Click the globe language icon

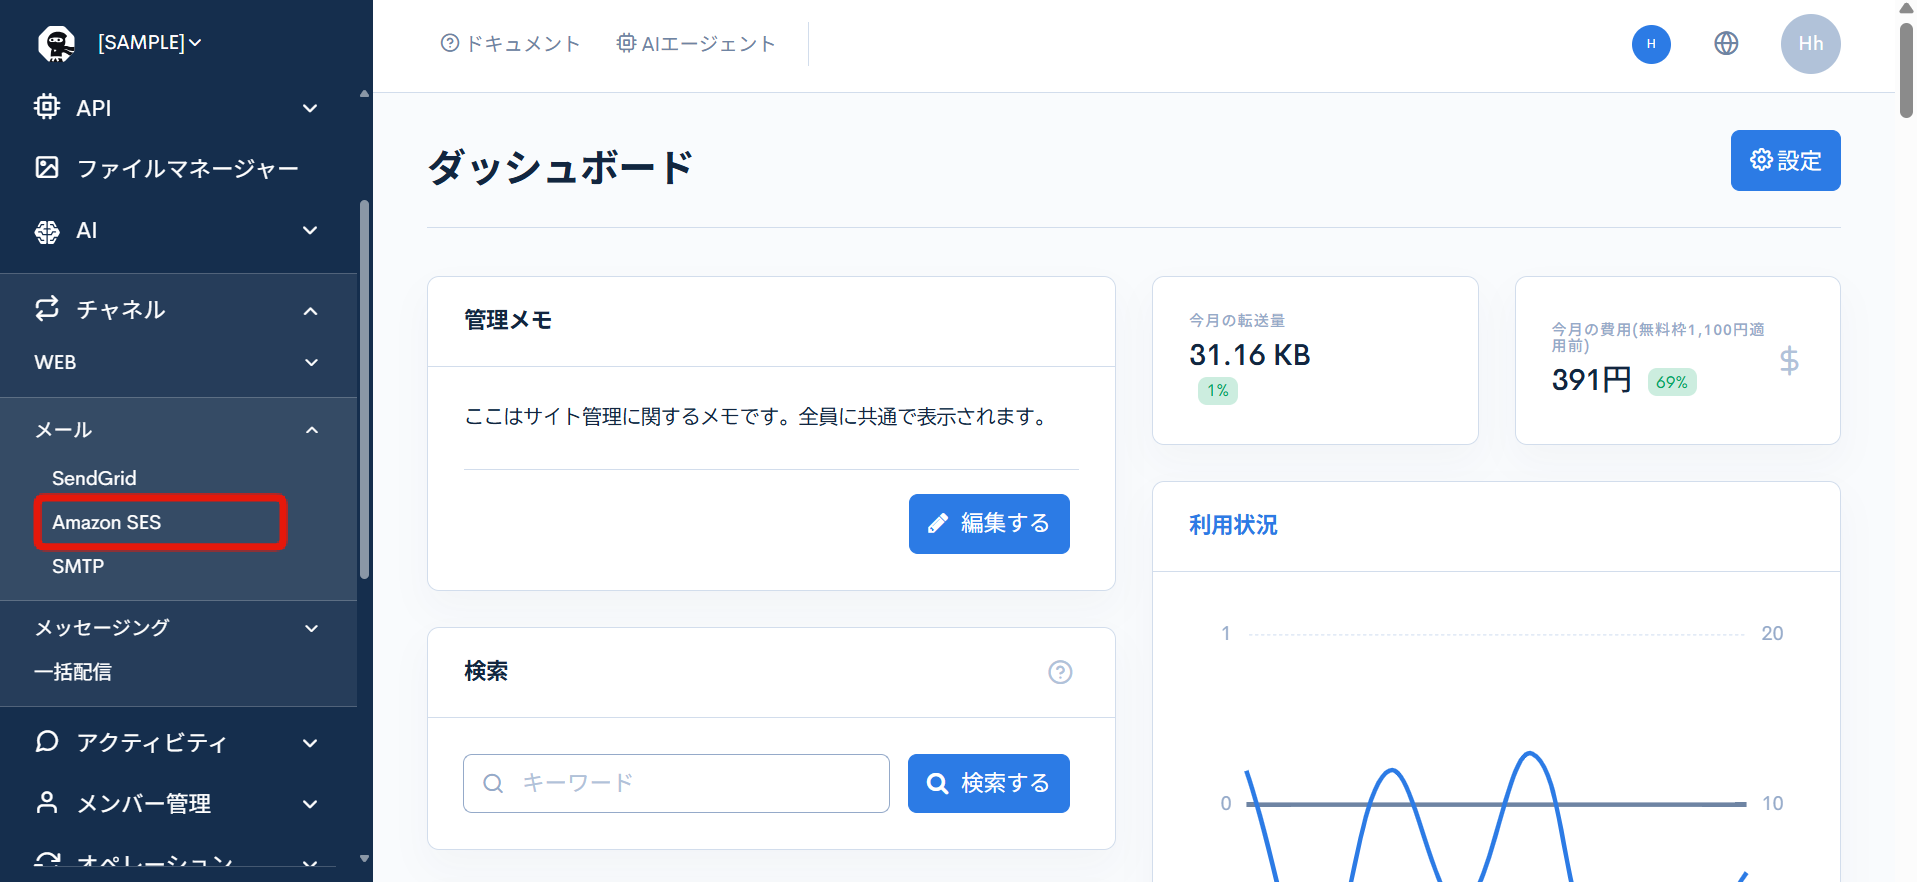point(1726,43)
